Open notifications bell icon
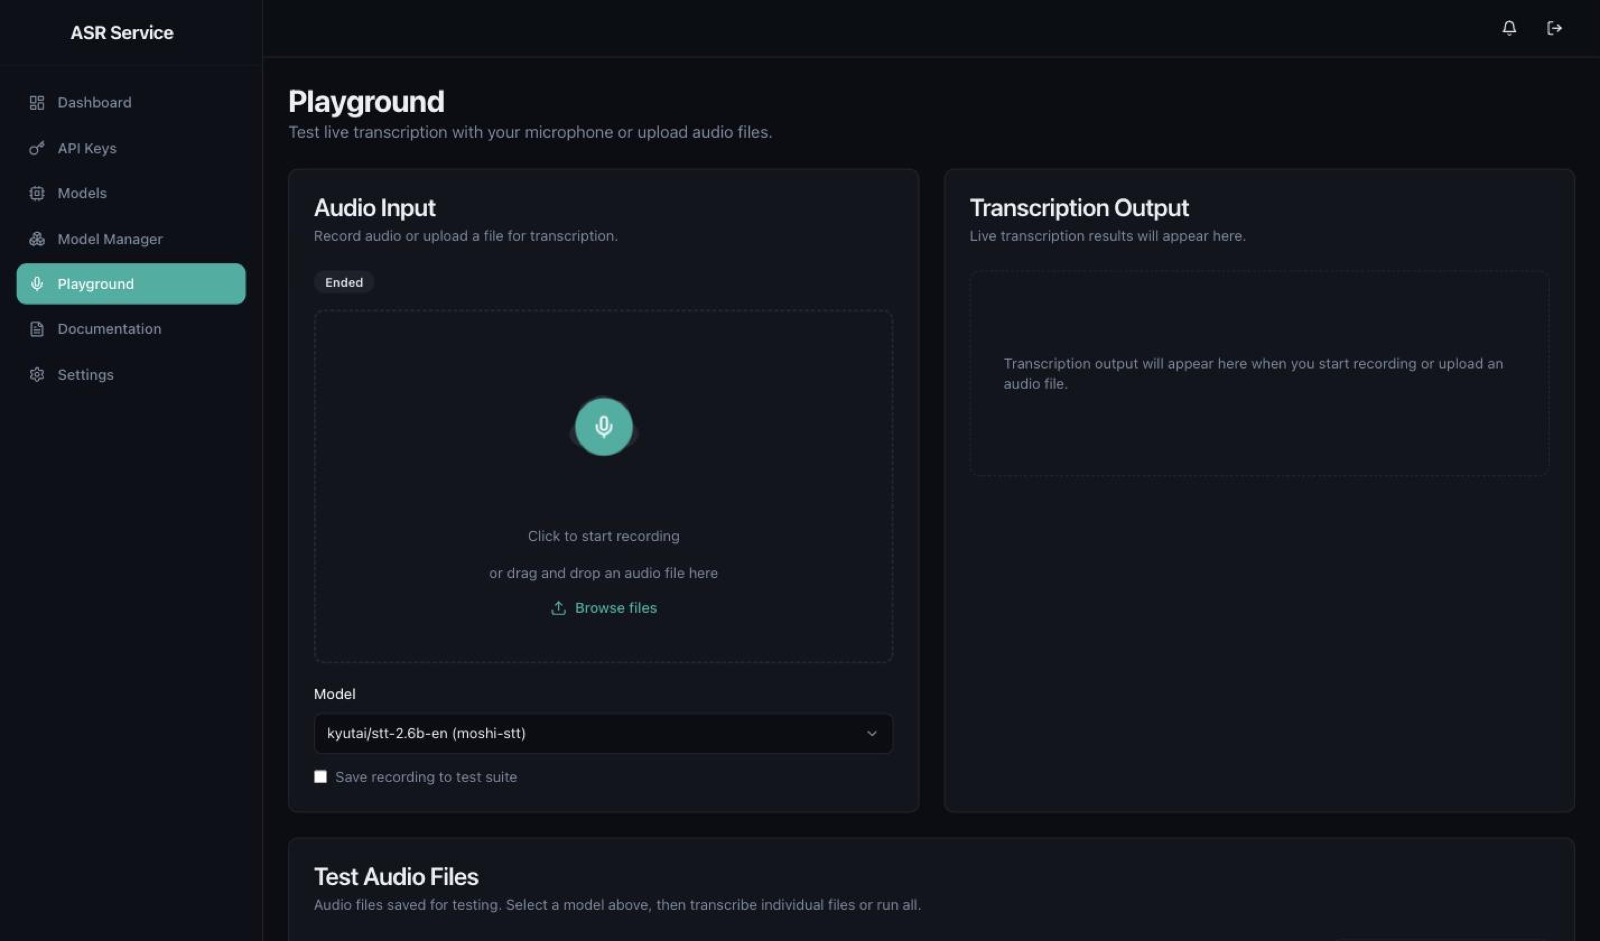 click(1509, 28)
